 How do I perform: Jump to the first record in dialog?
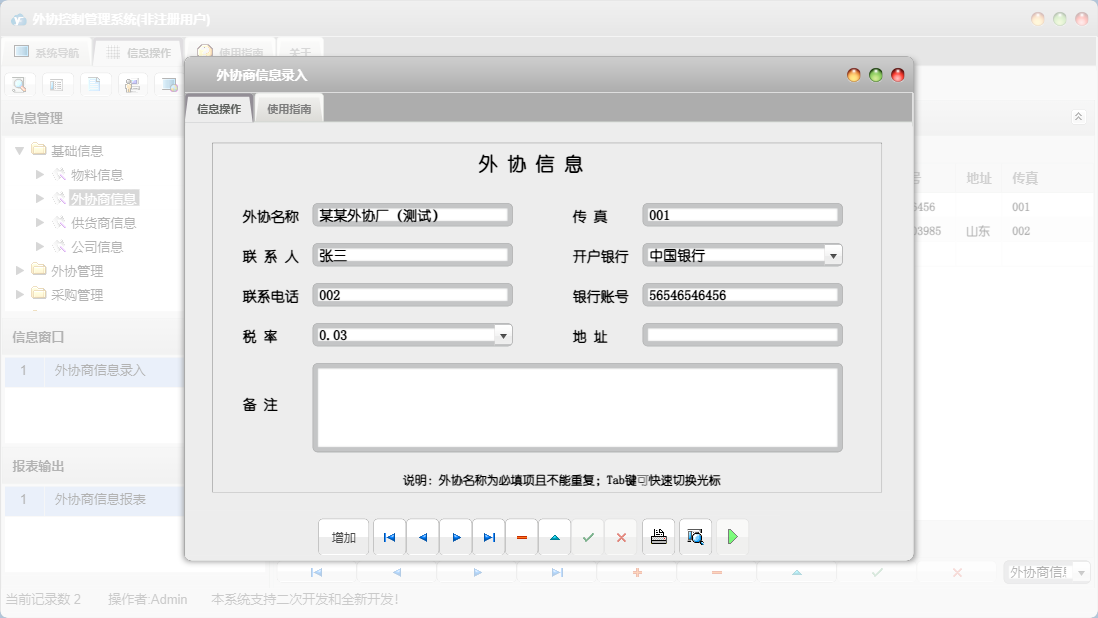(x=389, y=538)
